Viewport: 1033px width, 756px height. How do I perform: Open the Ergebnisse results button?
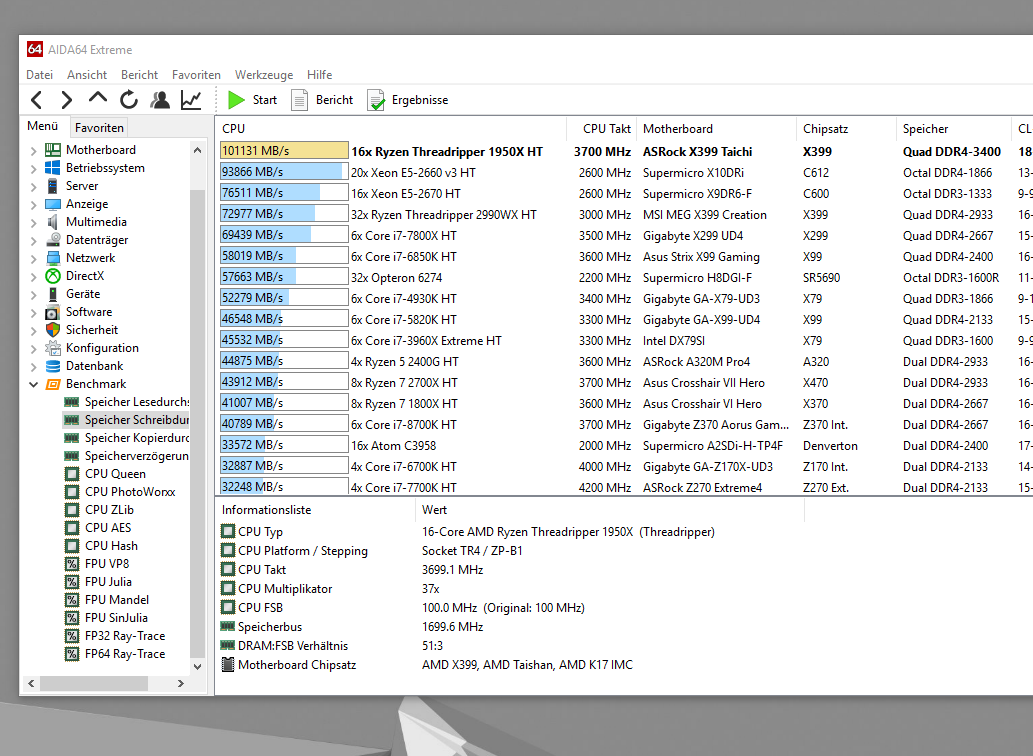tap(408, 99)
